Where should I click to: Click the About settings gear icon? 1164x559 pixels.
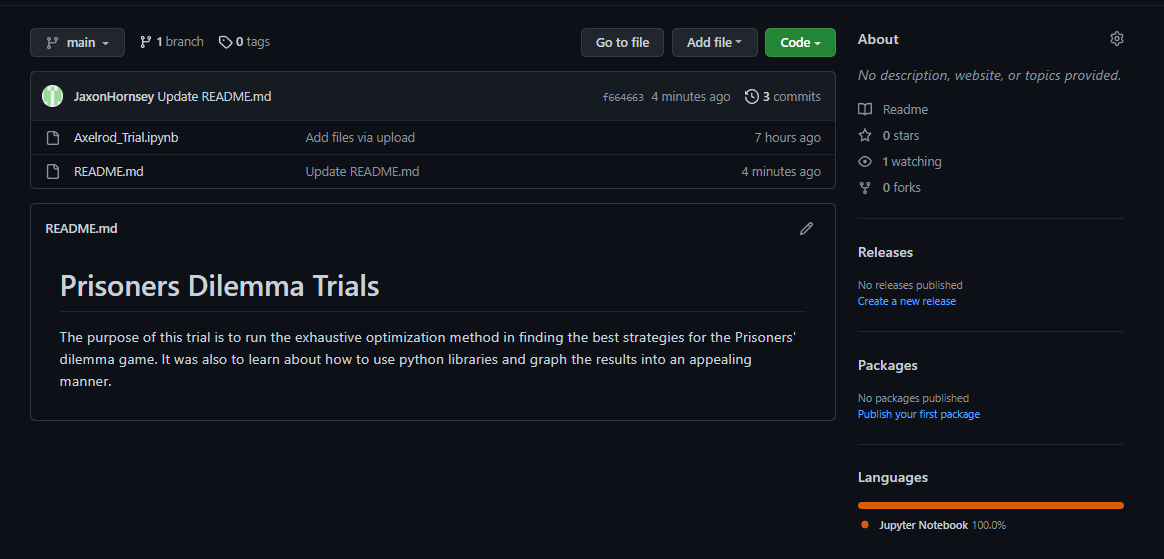click(x=1117, y=39)
